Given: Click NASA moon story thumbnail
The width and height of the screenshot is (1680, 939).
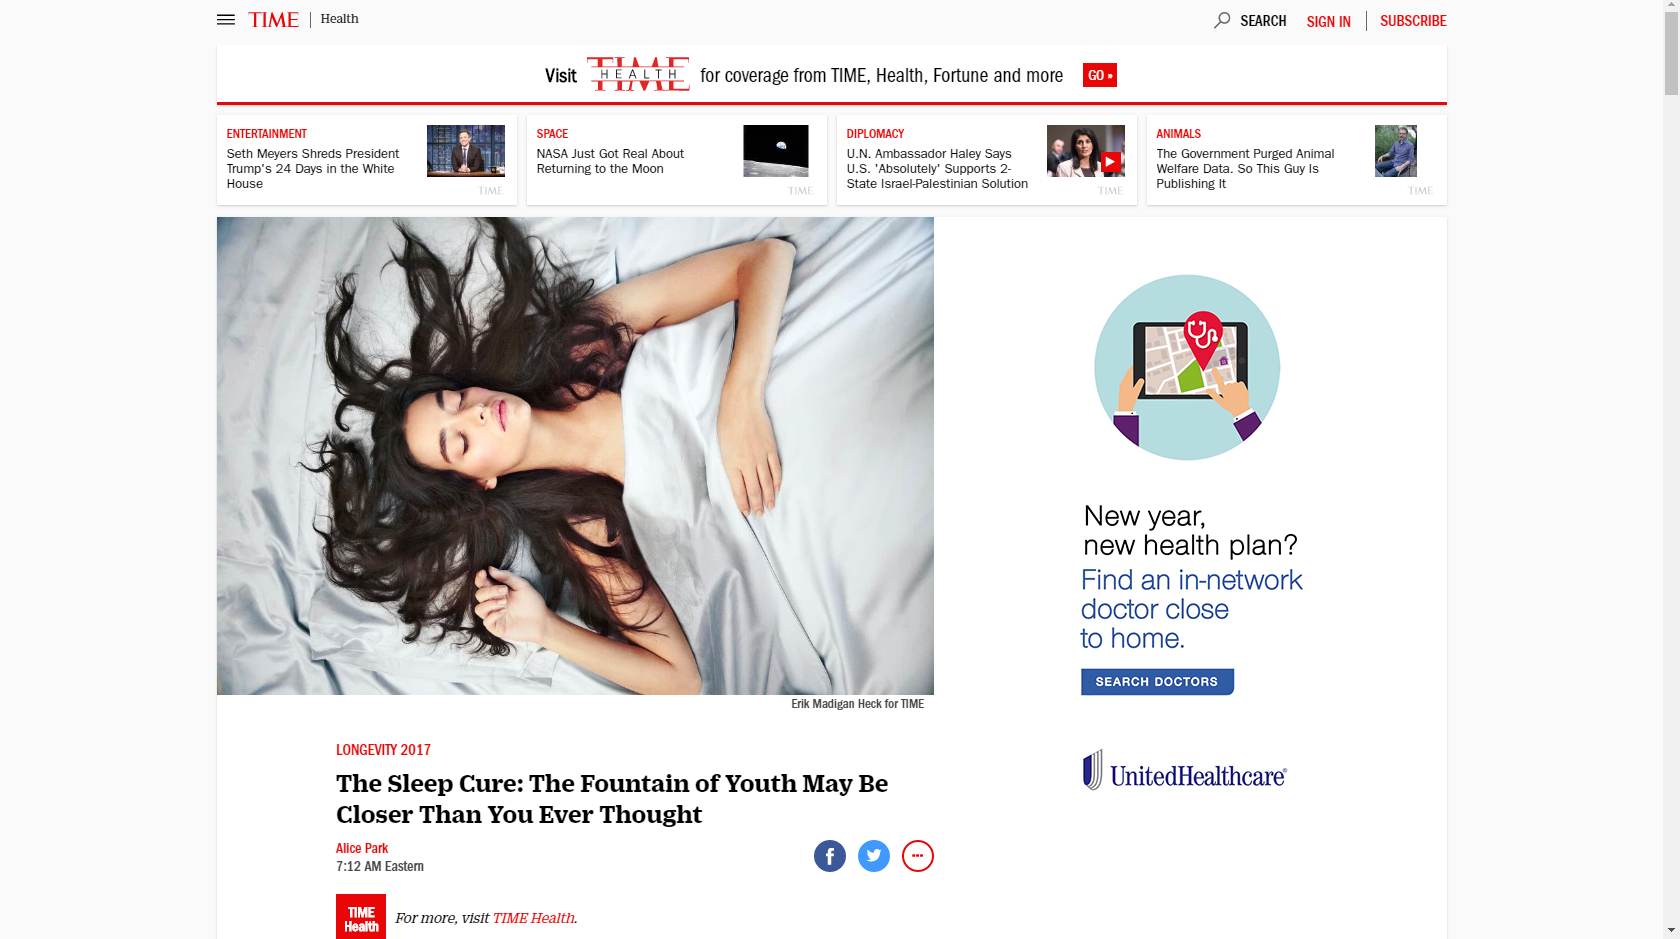Looking at the screenshot, I should click(x=776, y=151).
